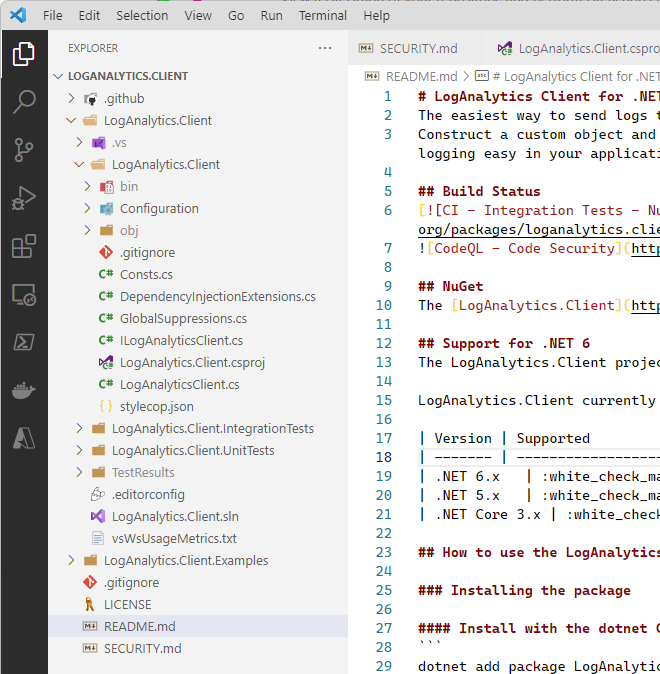Expand the Configuration folder
Viewport: 660px width, 674px height.
159,209
